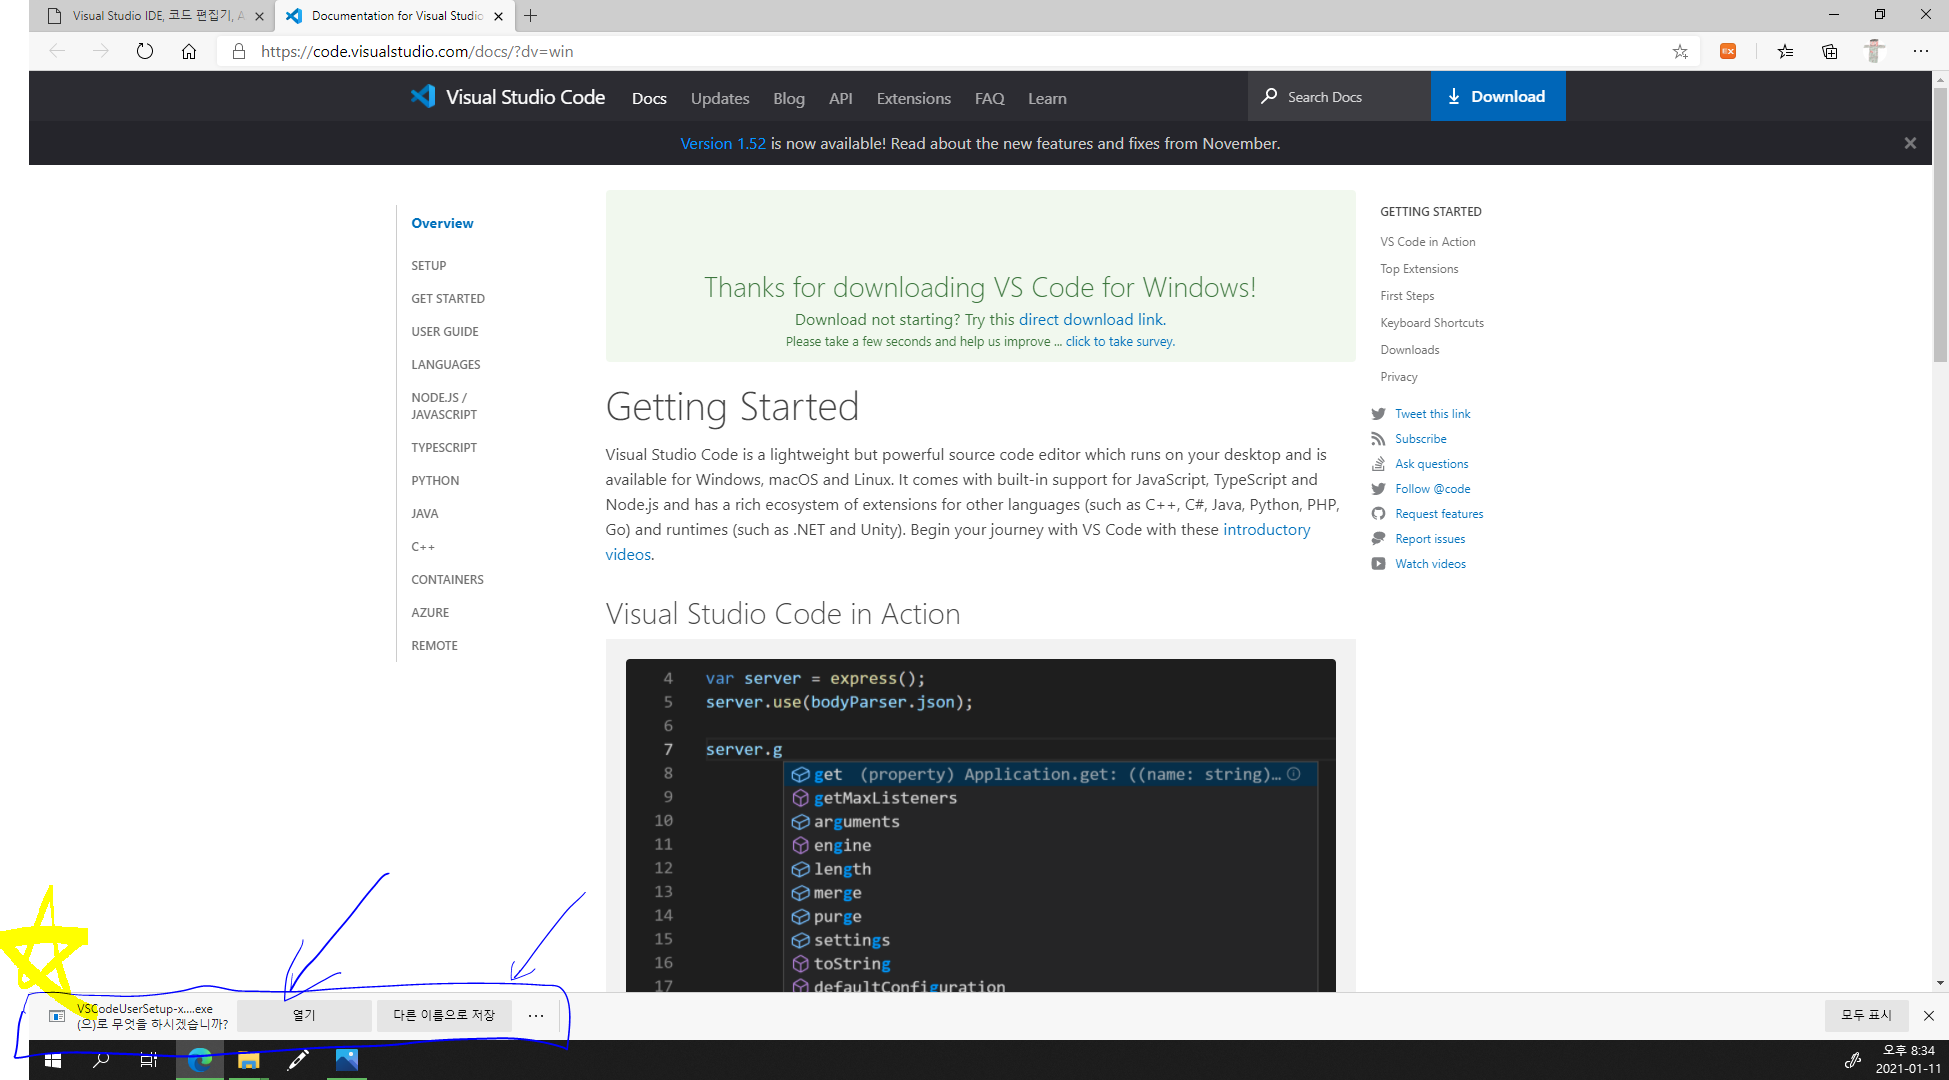
Task: Select Overview in the left sidebar
Action: click(442, 223)
